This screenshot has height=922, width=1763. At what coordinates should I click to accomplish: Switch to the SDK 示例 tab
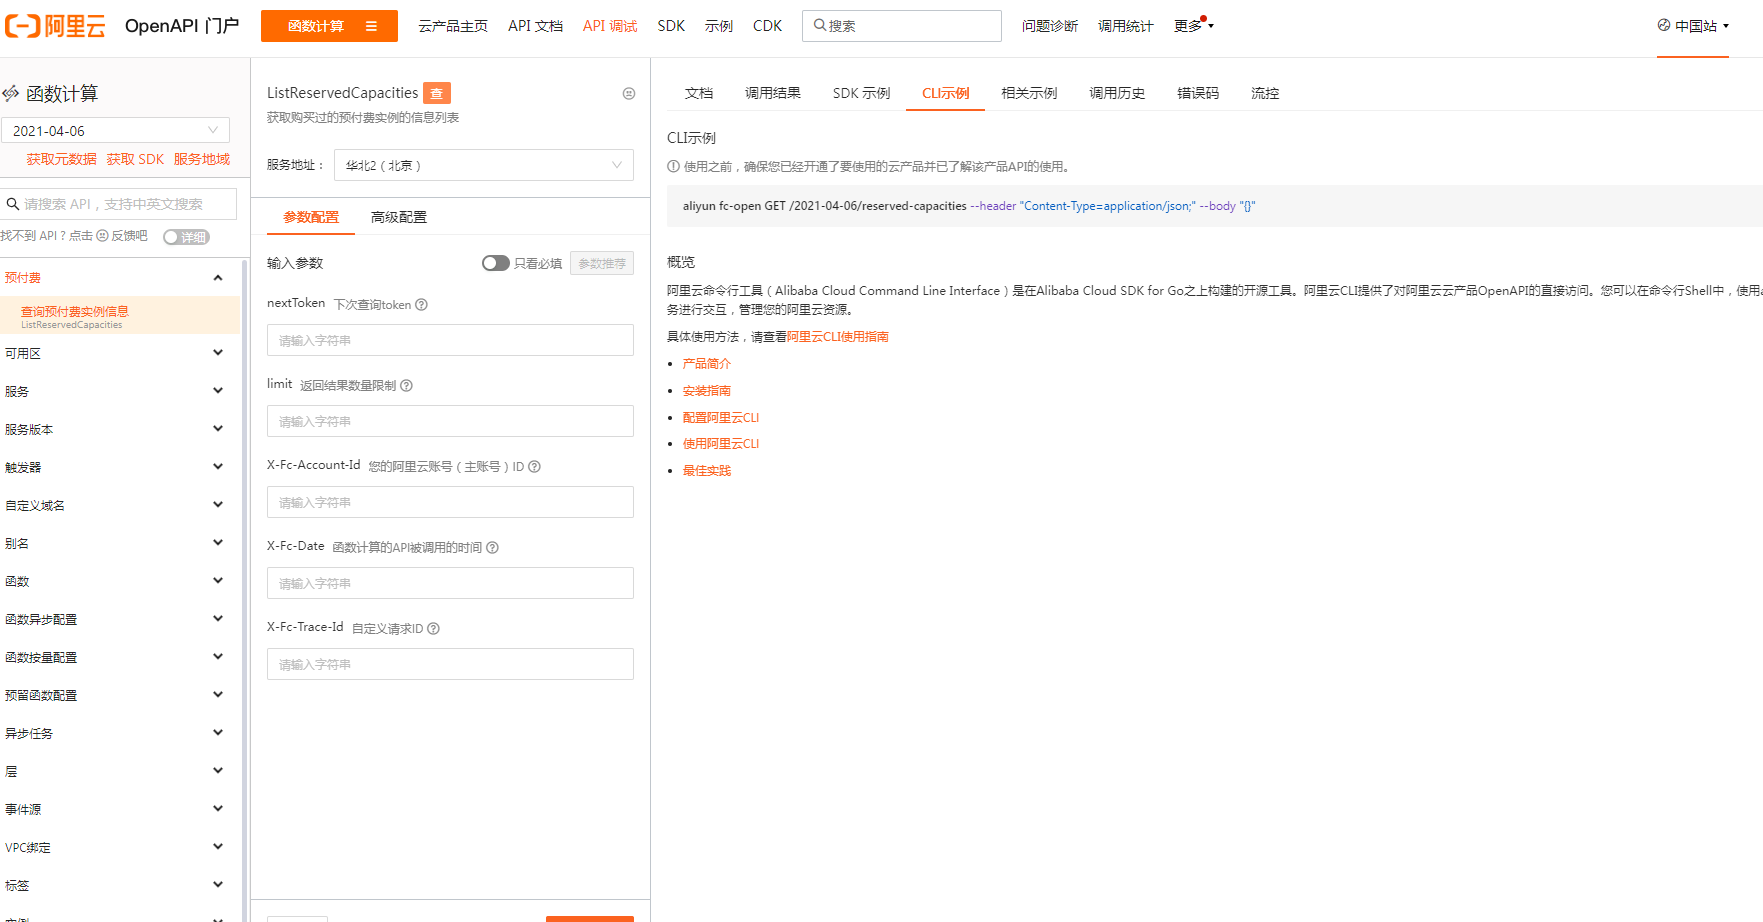click(x=861, y=93)
